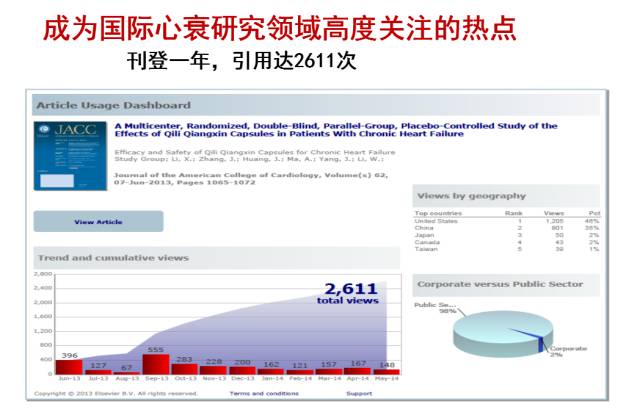Select the Sep-13 bar showing 555 views
640x415 pixels.
(x=156, y=366)
